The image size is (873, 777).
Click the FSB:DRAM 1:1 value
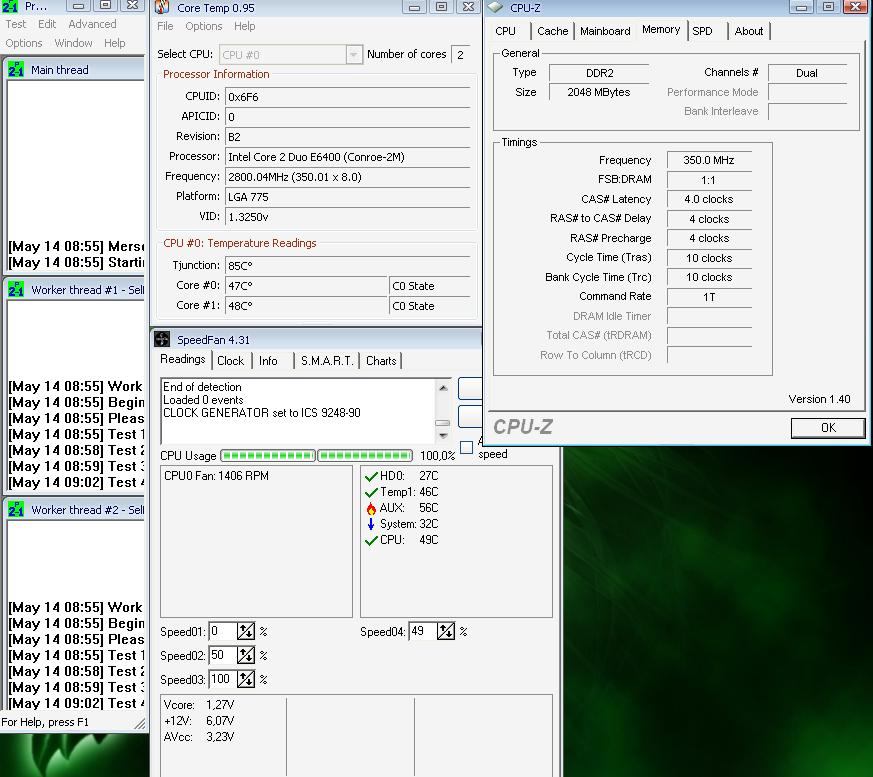tap(709, 180)
